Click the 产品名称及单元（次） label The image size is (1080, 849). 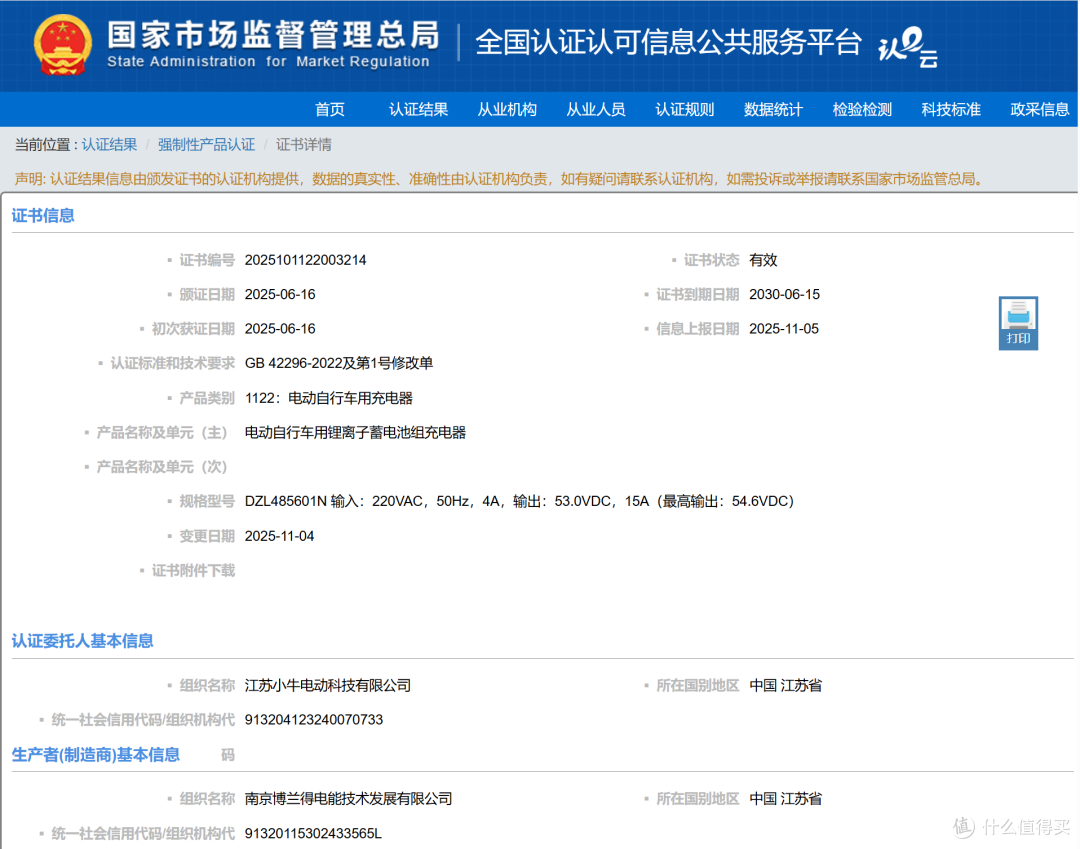click(x=162, y=467)
